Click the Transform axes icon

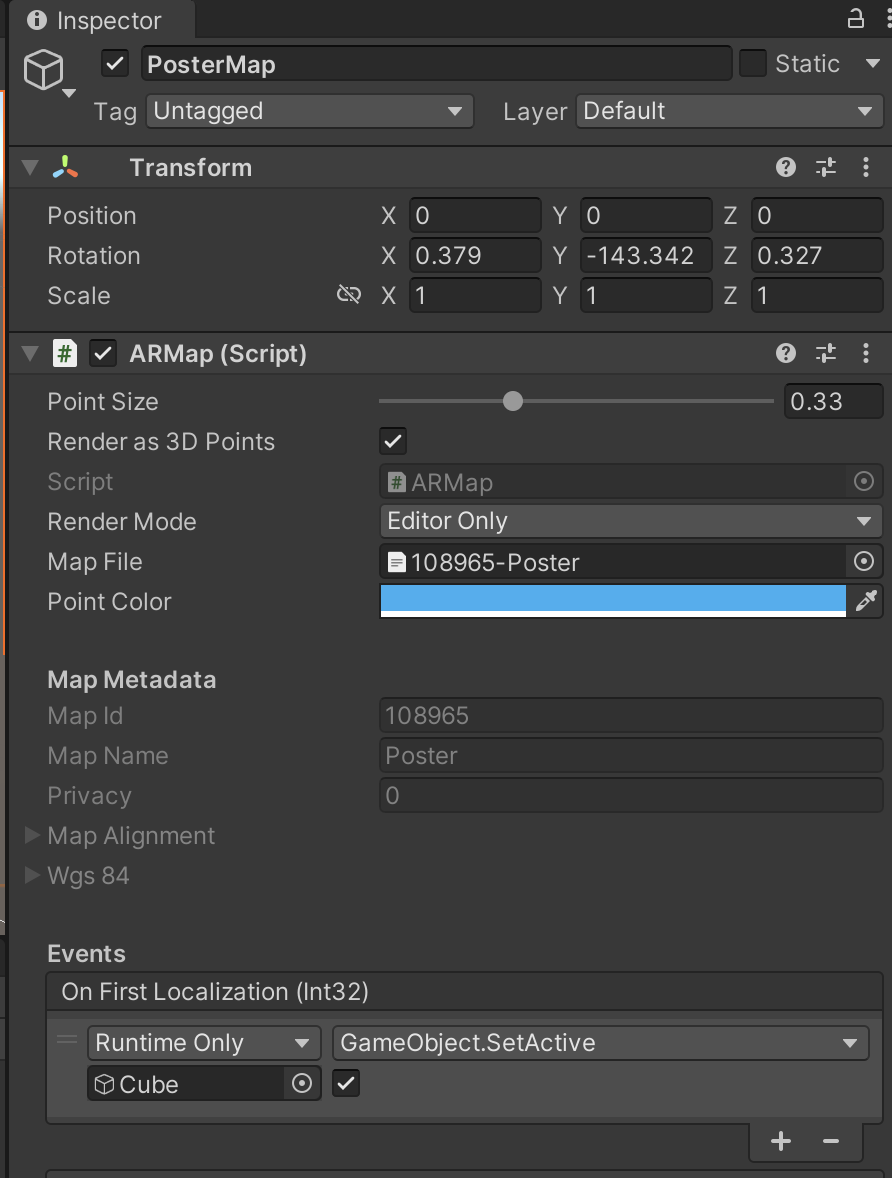pos(65,167)
